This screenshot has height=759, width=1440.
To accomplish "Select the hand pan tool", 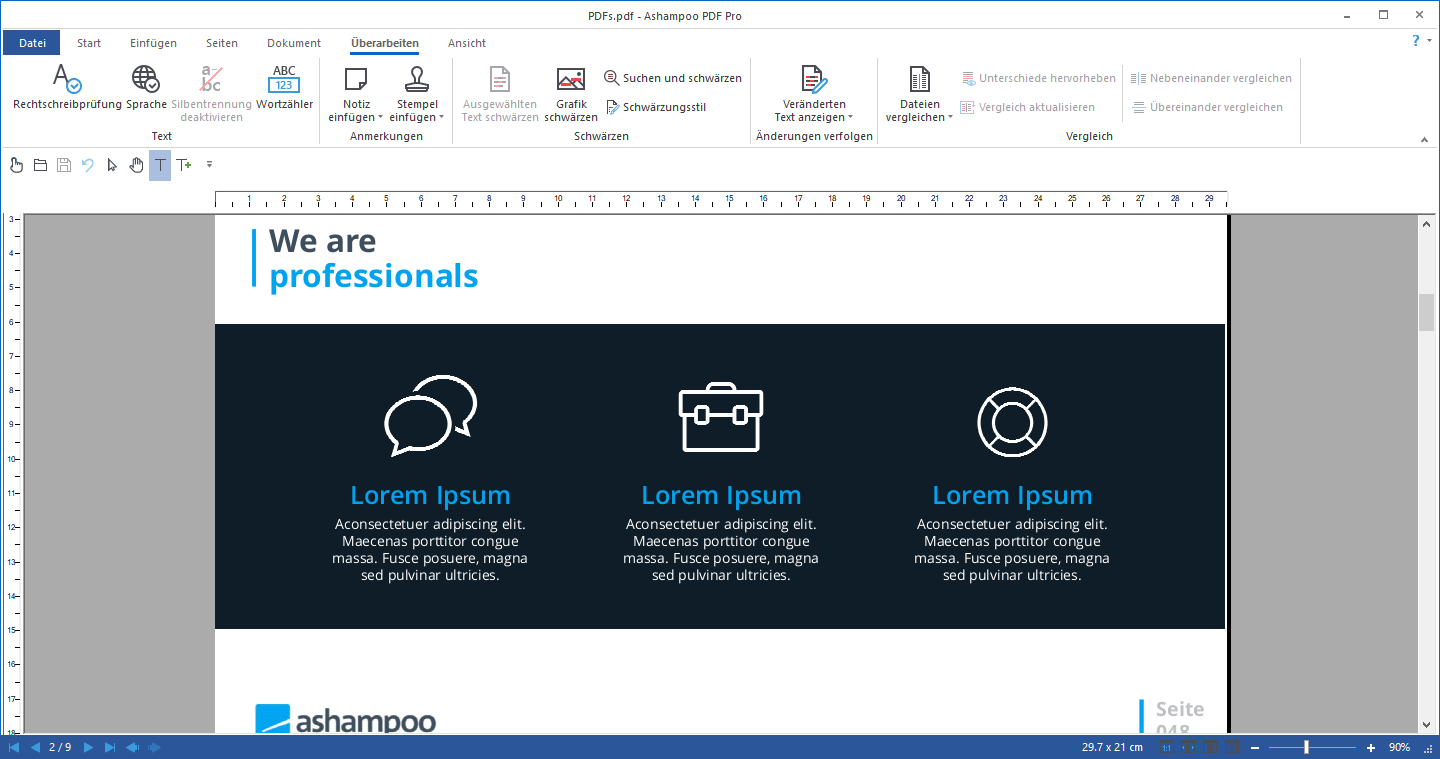I will [x=136, y=165].
